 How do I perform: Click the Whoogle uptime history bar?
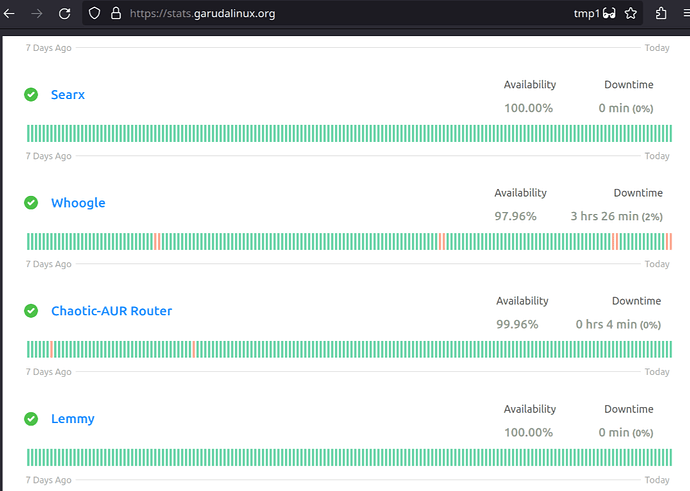pos(349,242)
